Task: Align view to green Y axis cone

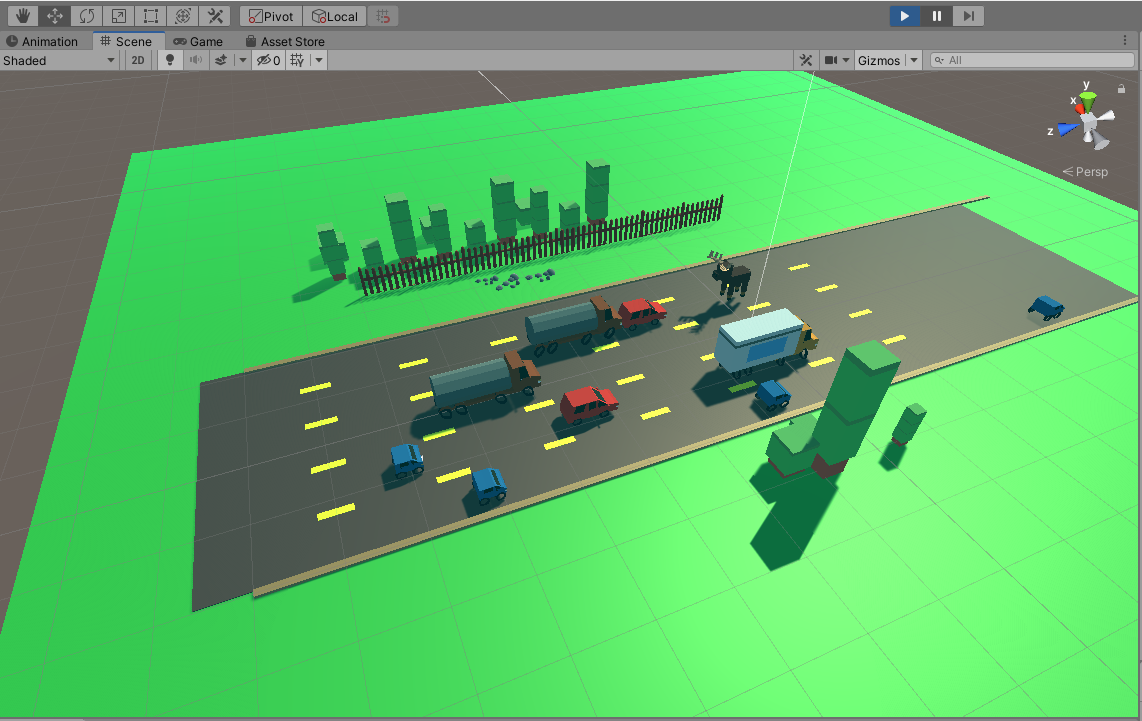Action: click(1087, 101)
